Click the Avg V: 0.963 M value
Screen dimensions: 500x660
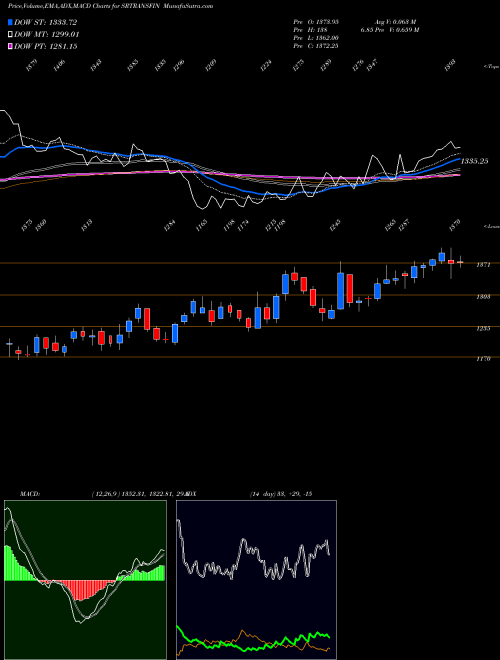(396, 22)
